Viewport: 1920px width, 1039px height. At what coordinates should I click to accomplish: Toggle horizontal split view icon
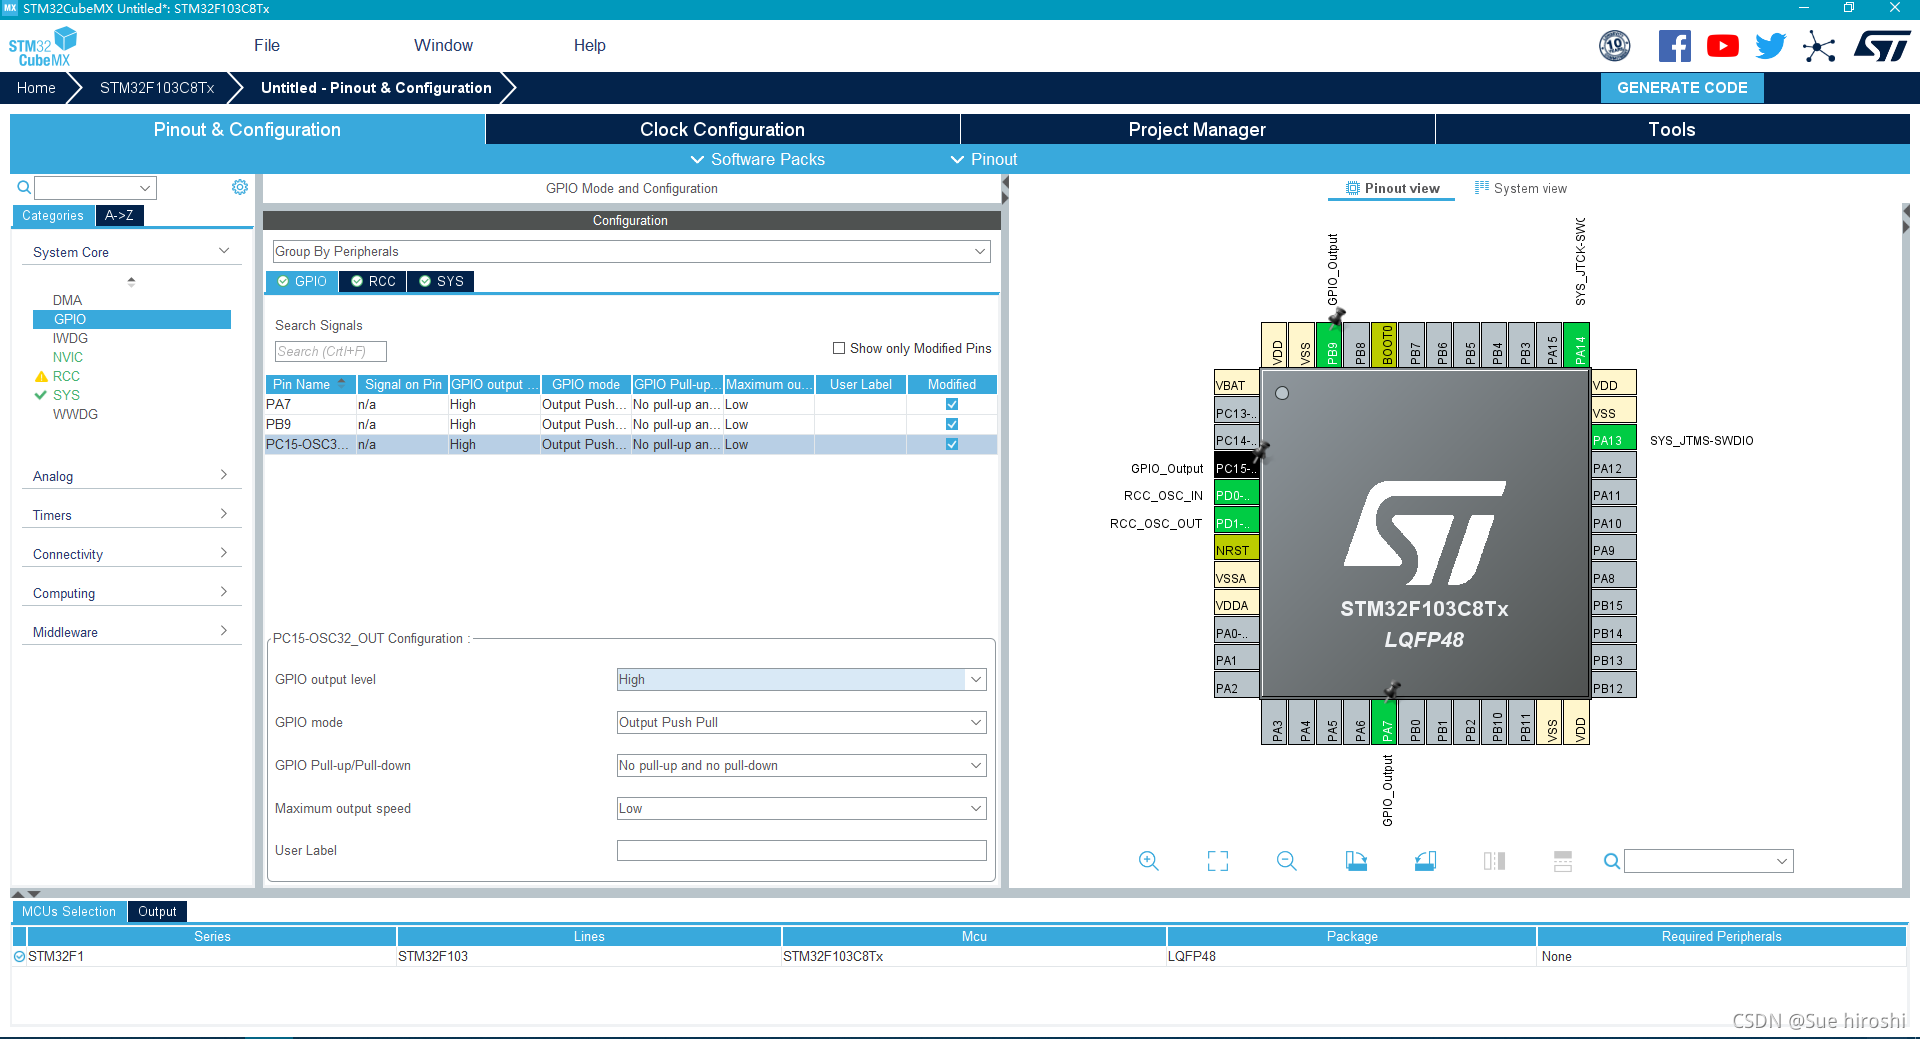pos(1563,861)
